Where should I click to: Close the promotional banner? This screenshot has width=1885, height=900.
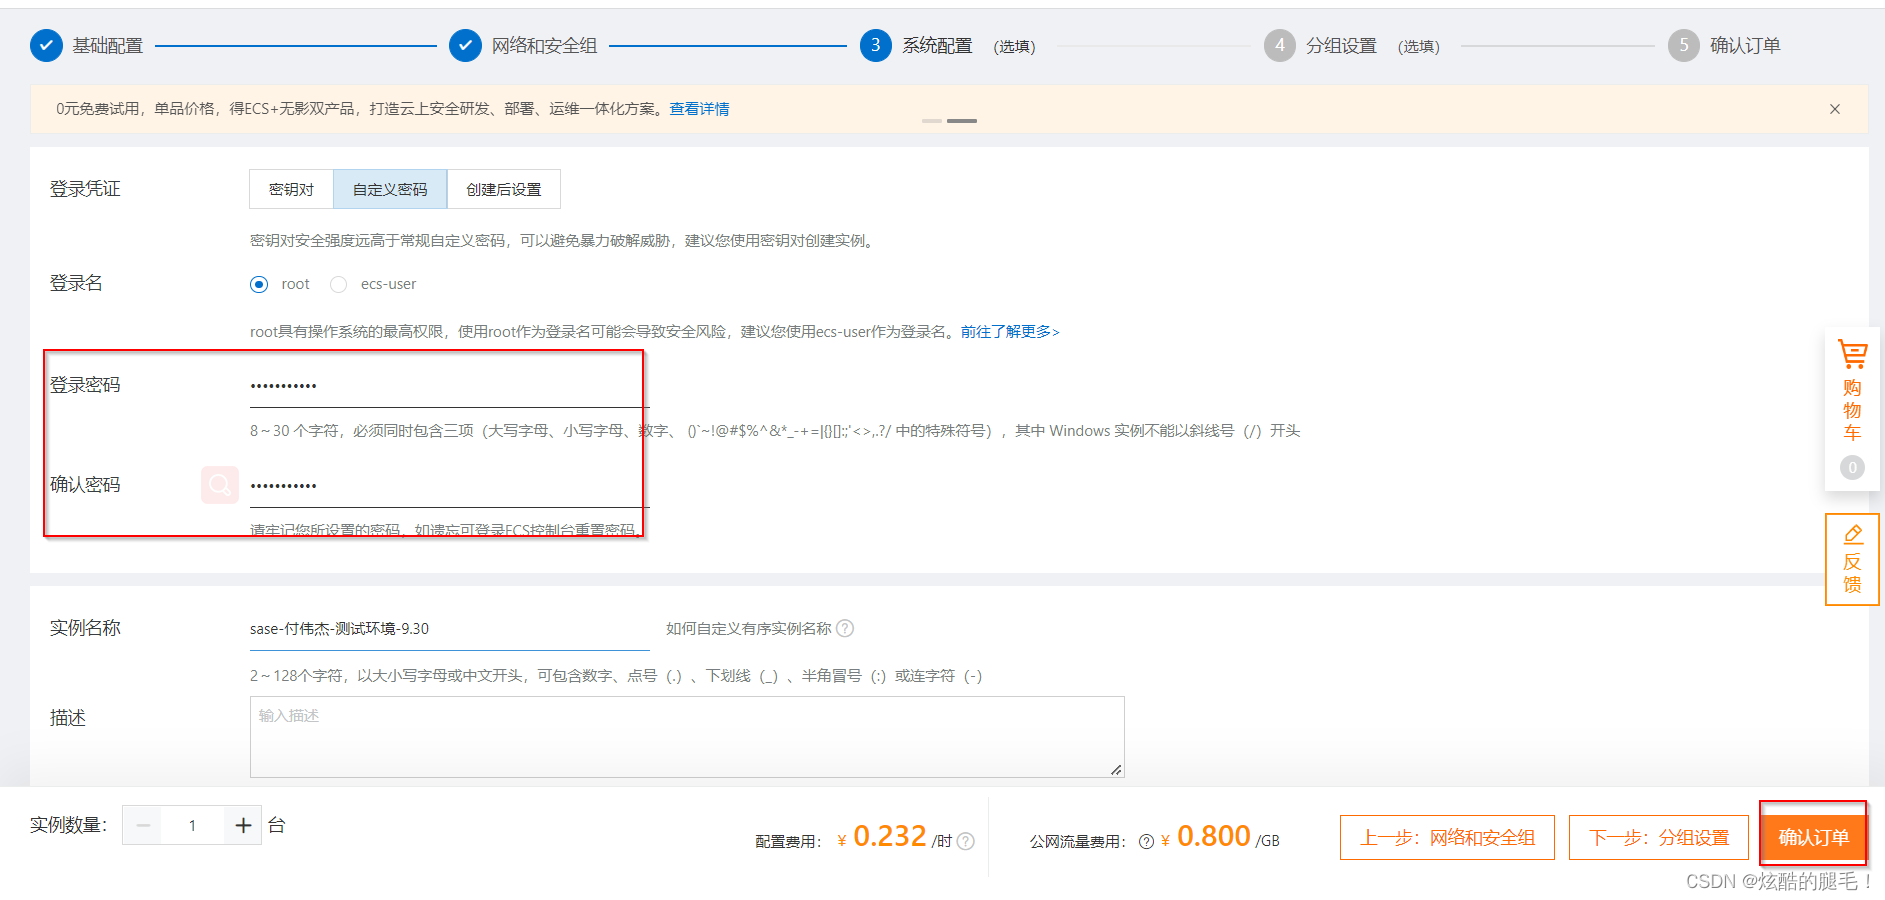(1835, 109)
